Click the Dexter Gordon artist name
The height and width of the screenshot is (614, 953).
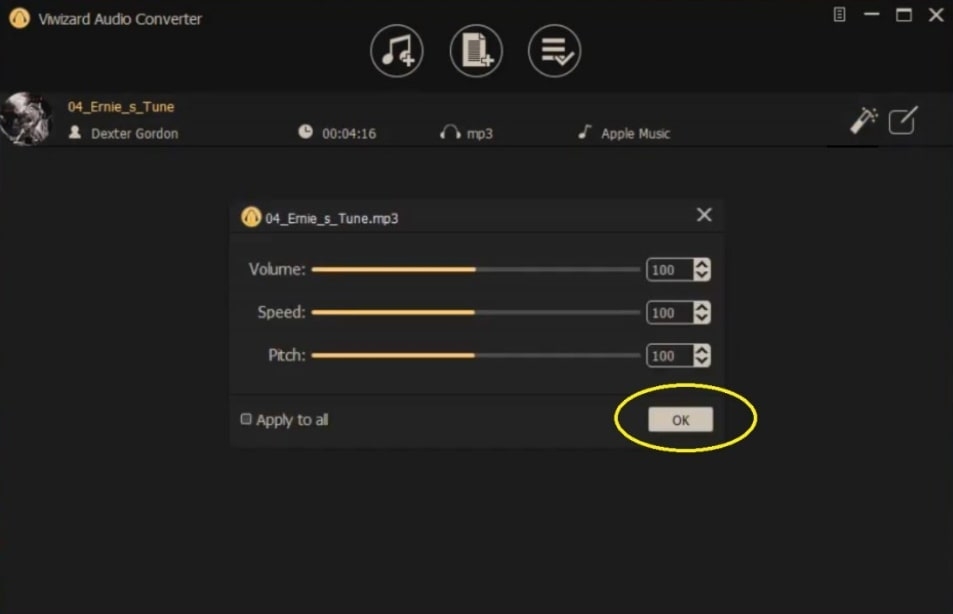tap(134, 134)
